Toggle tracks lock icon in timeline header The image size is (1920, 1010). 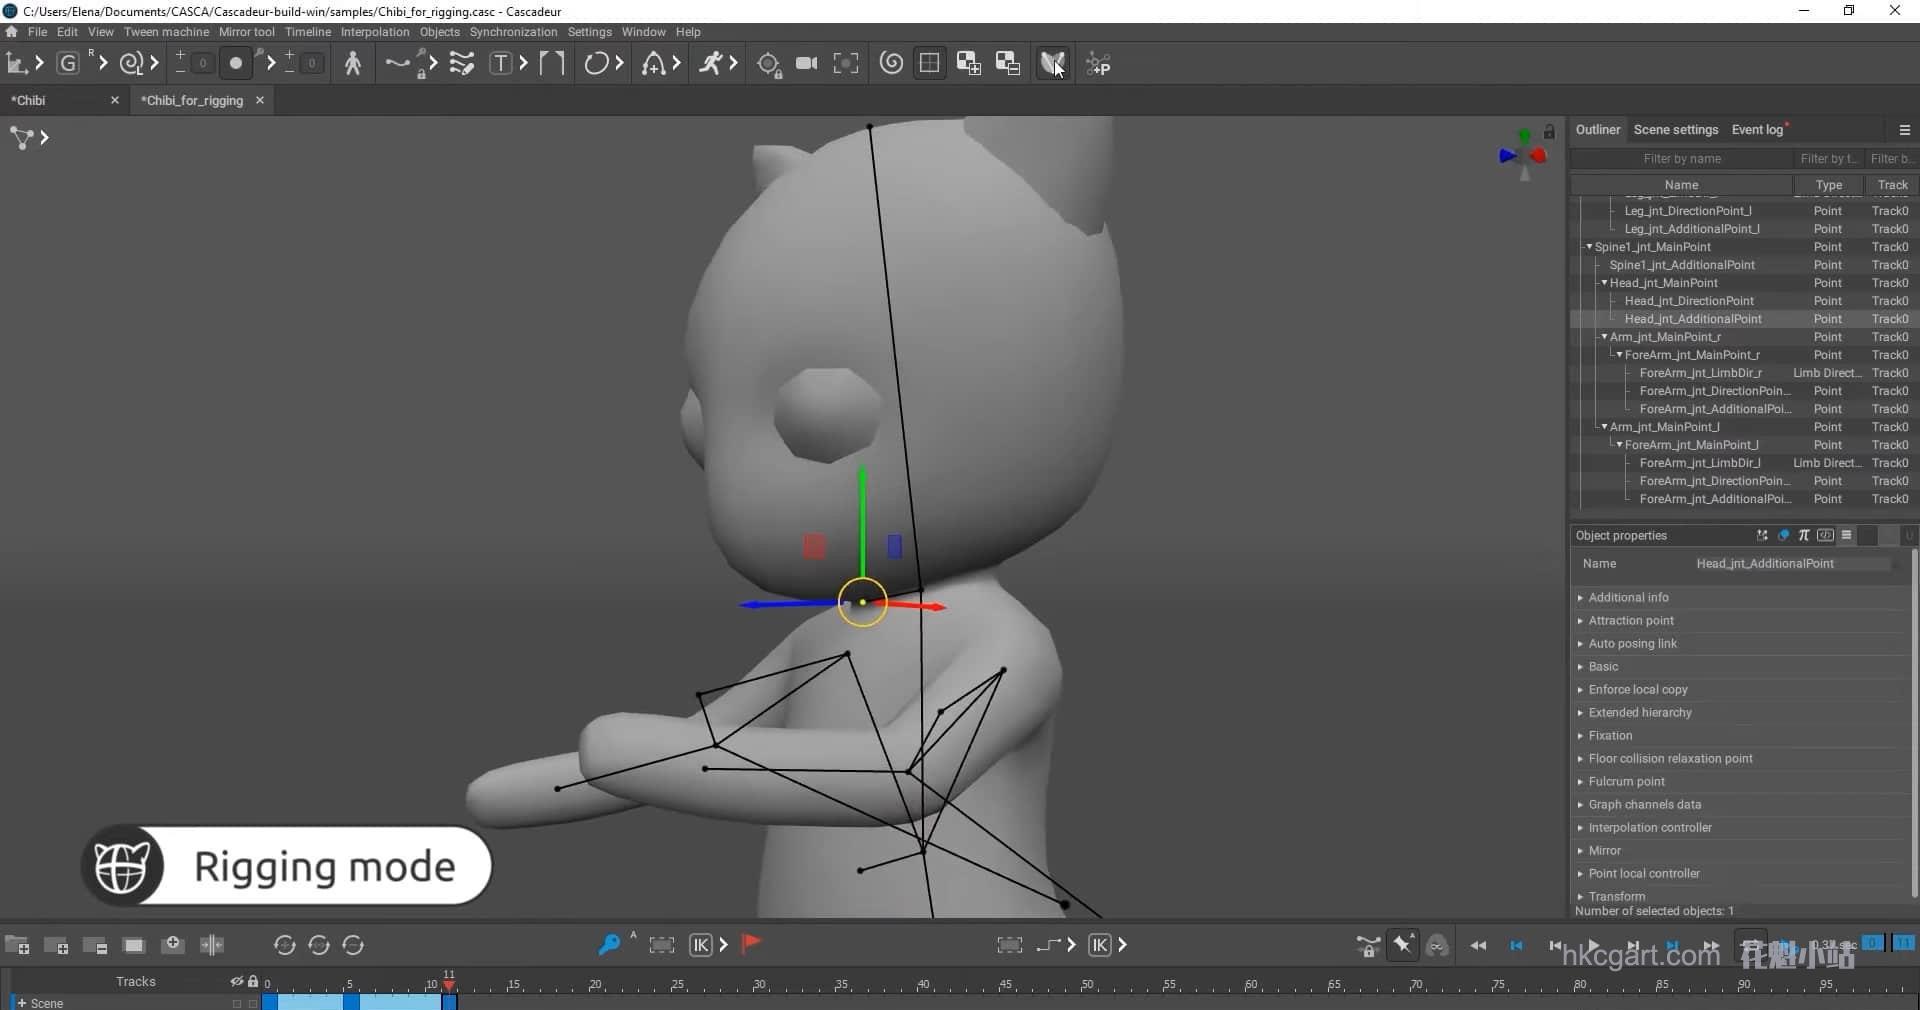(253, 982)
